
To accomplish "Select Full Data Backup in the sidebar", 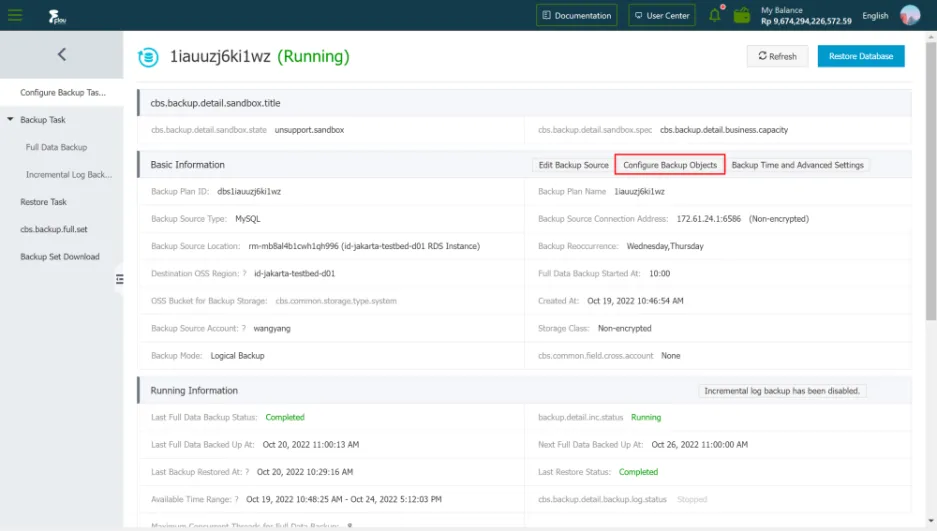I will tap(56, 147).
